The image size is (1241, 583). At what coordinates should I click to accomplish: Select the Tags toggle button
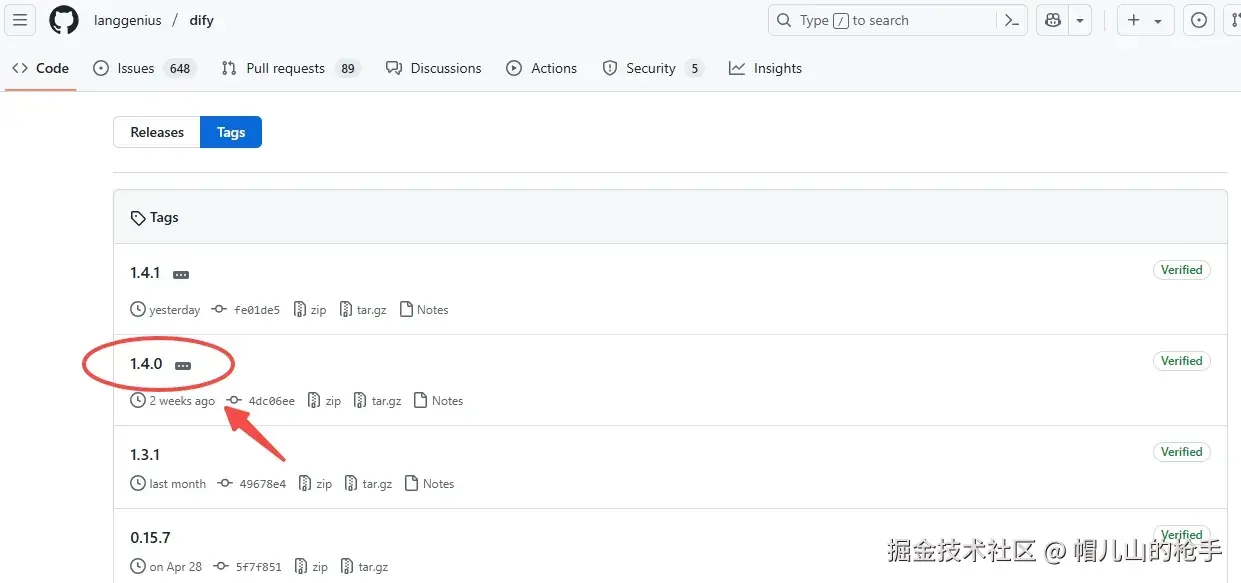(231, 132)
